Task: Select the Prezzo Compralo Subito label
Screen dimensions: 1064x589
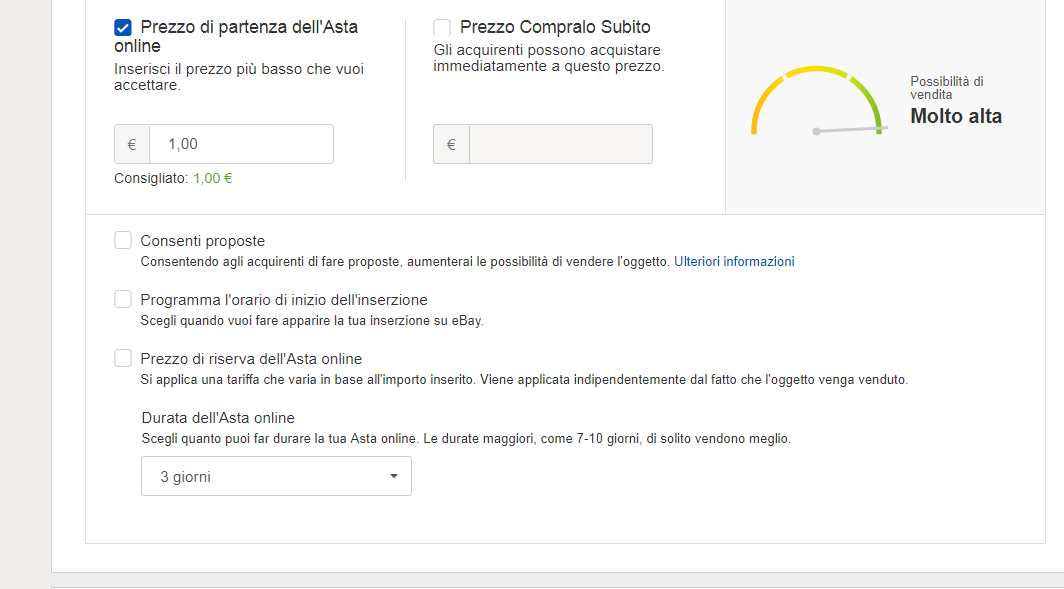Action: coord(555,28)
